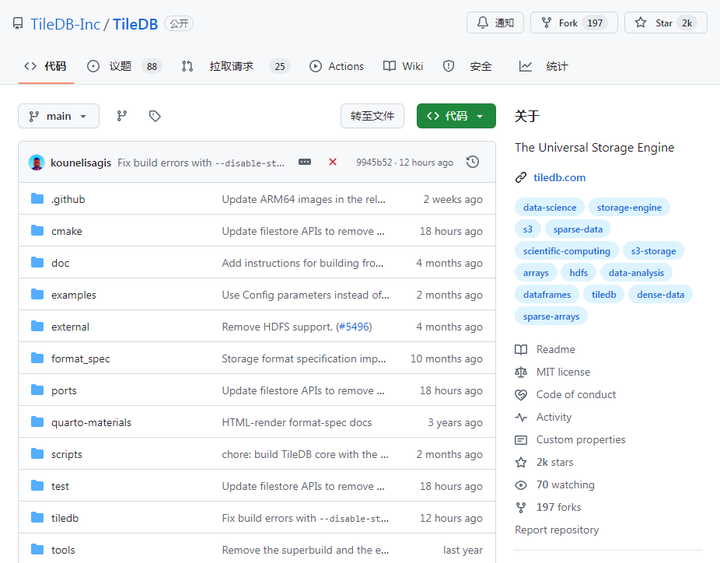Click the kounelisagis author name
Screen dimensions: 720x563
81,163
